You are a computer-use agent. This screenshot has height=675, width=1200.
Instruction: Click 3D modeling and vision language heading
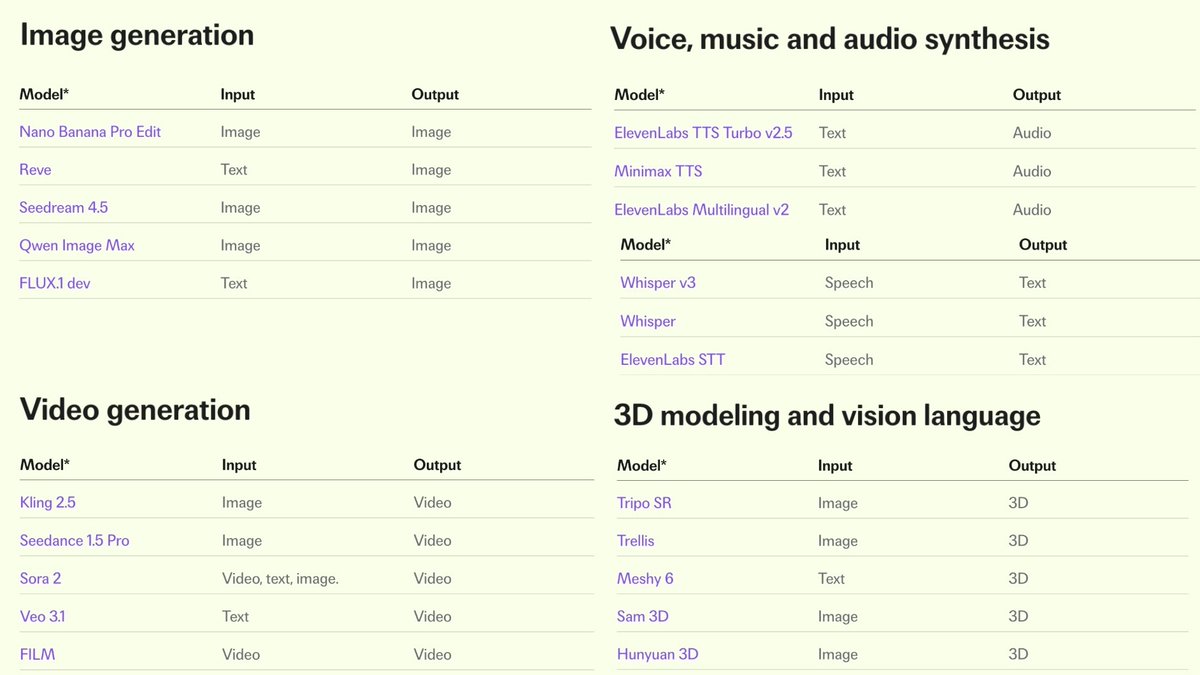[x=827, y=416]
